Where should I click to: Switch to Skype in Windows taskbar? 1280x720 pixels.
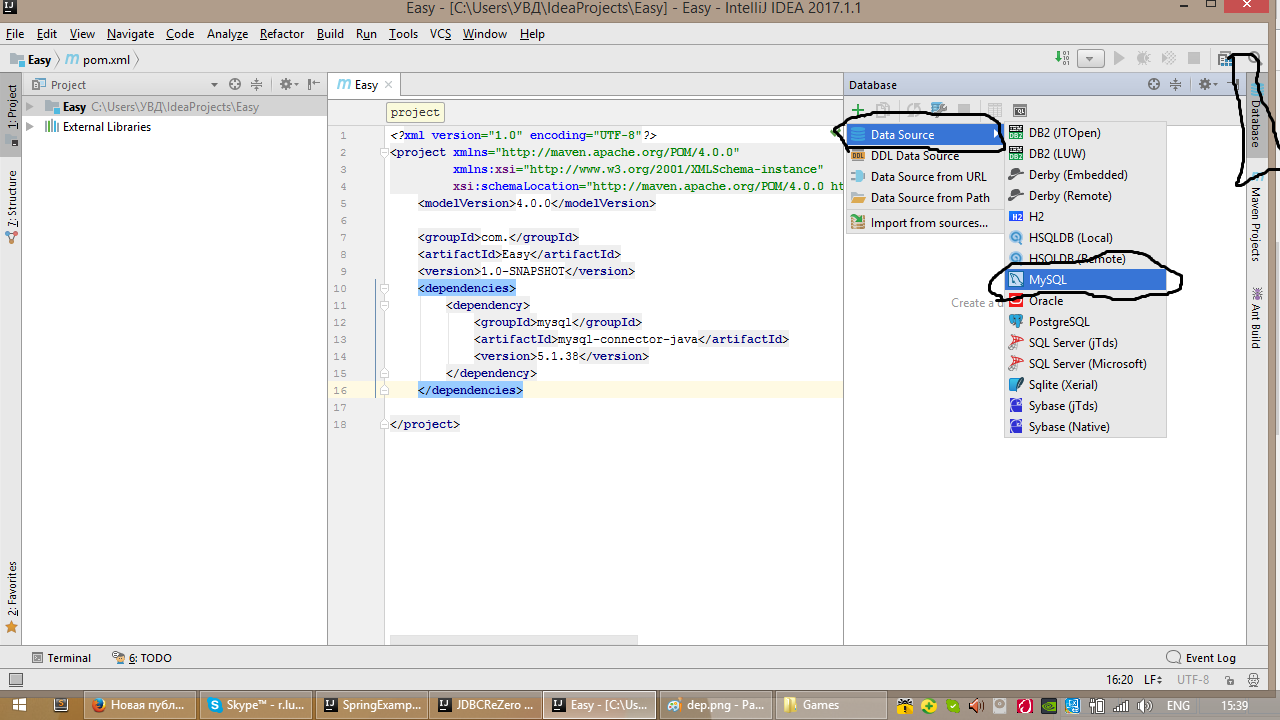point(254,705)
